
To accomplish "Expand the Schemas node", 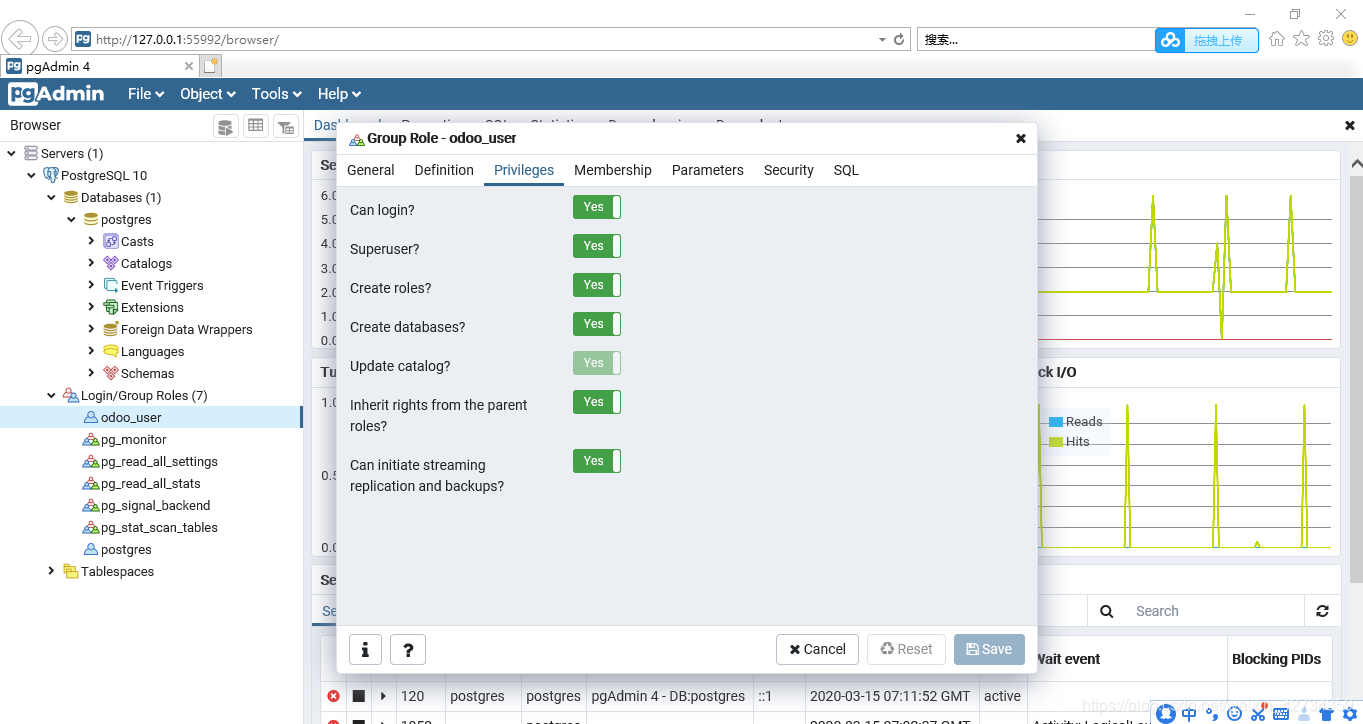I will (92, 373).
